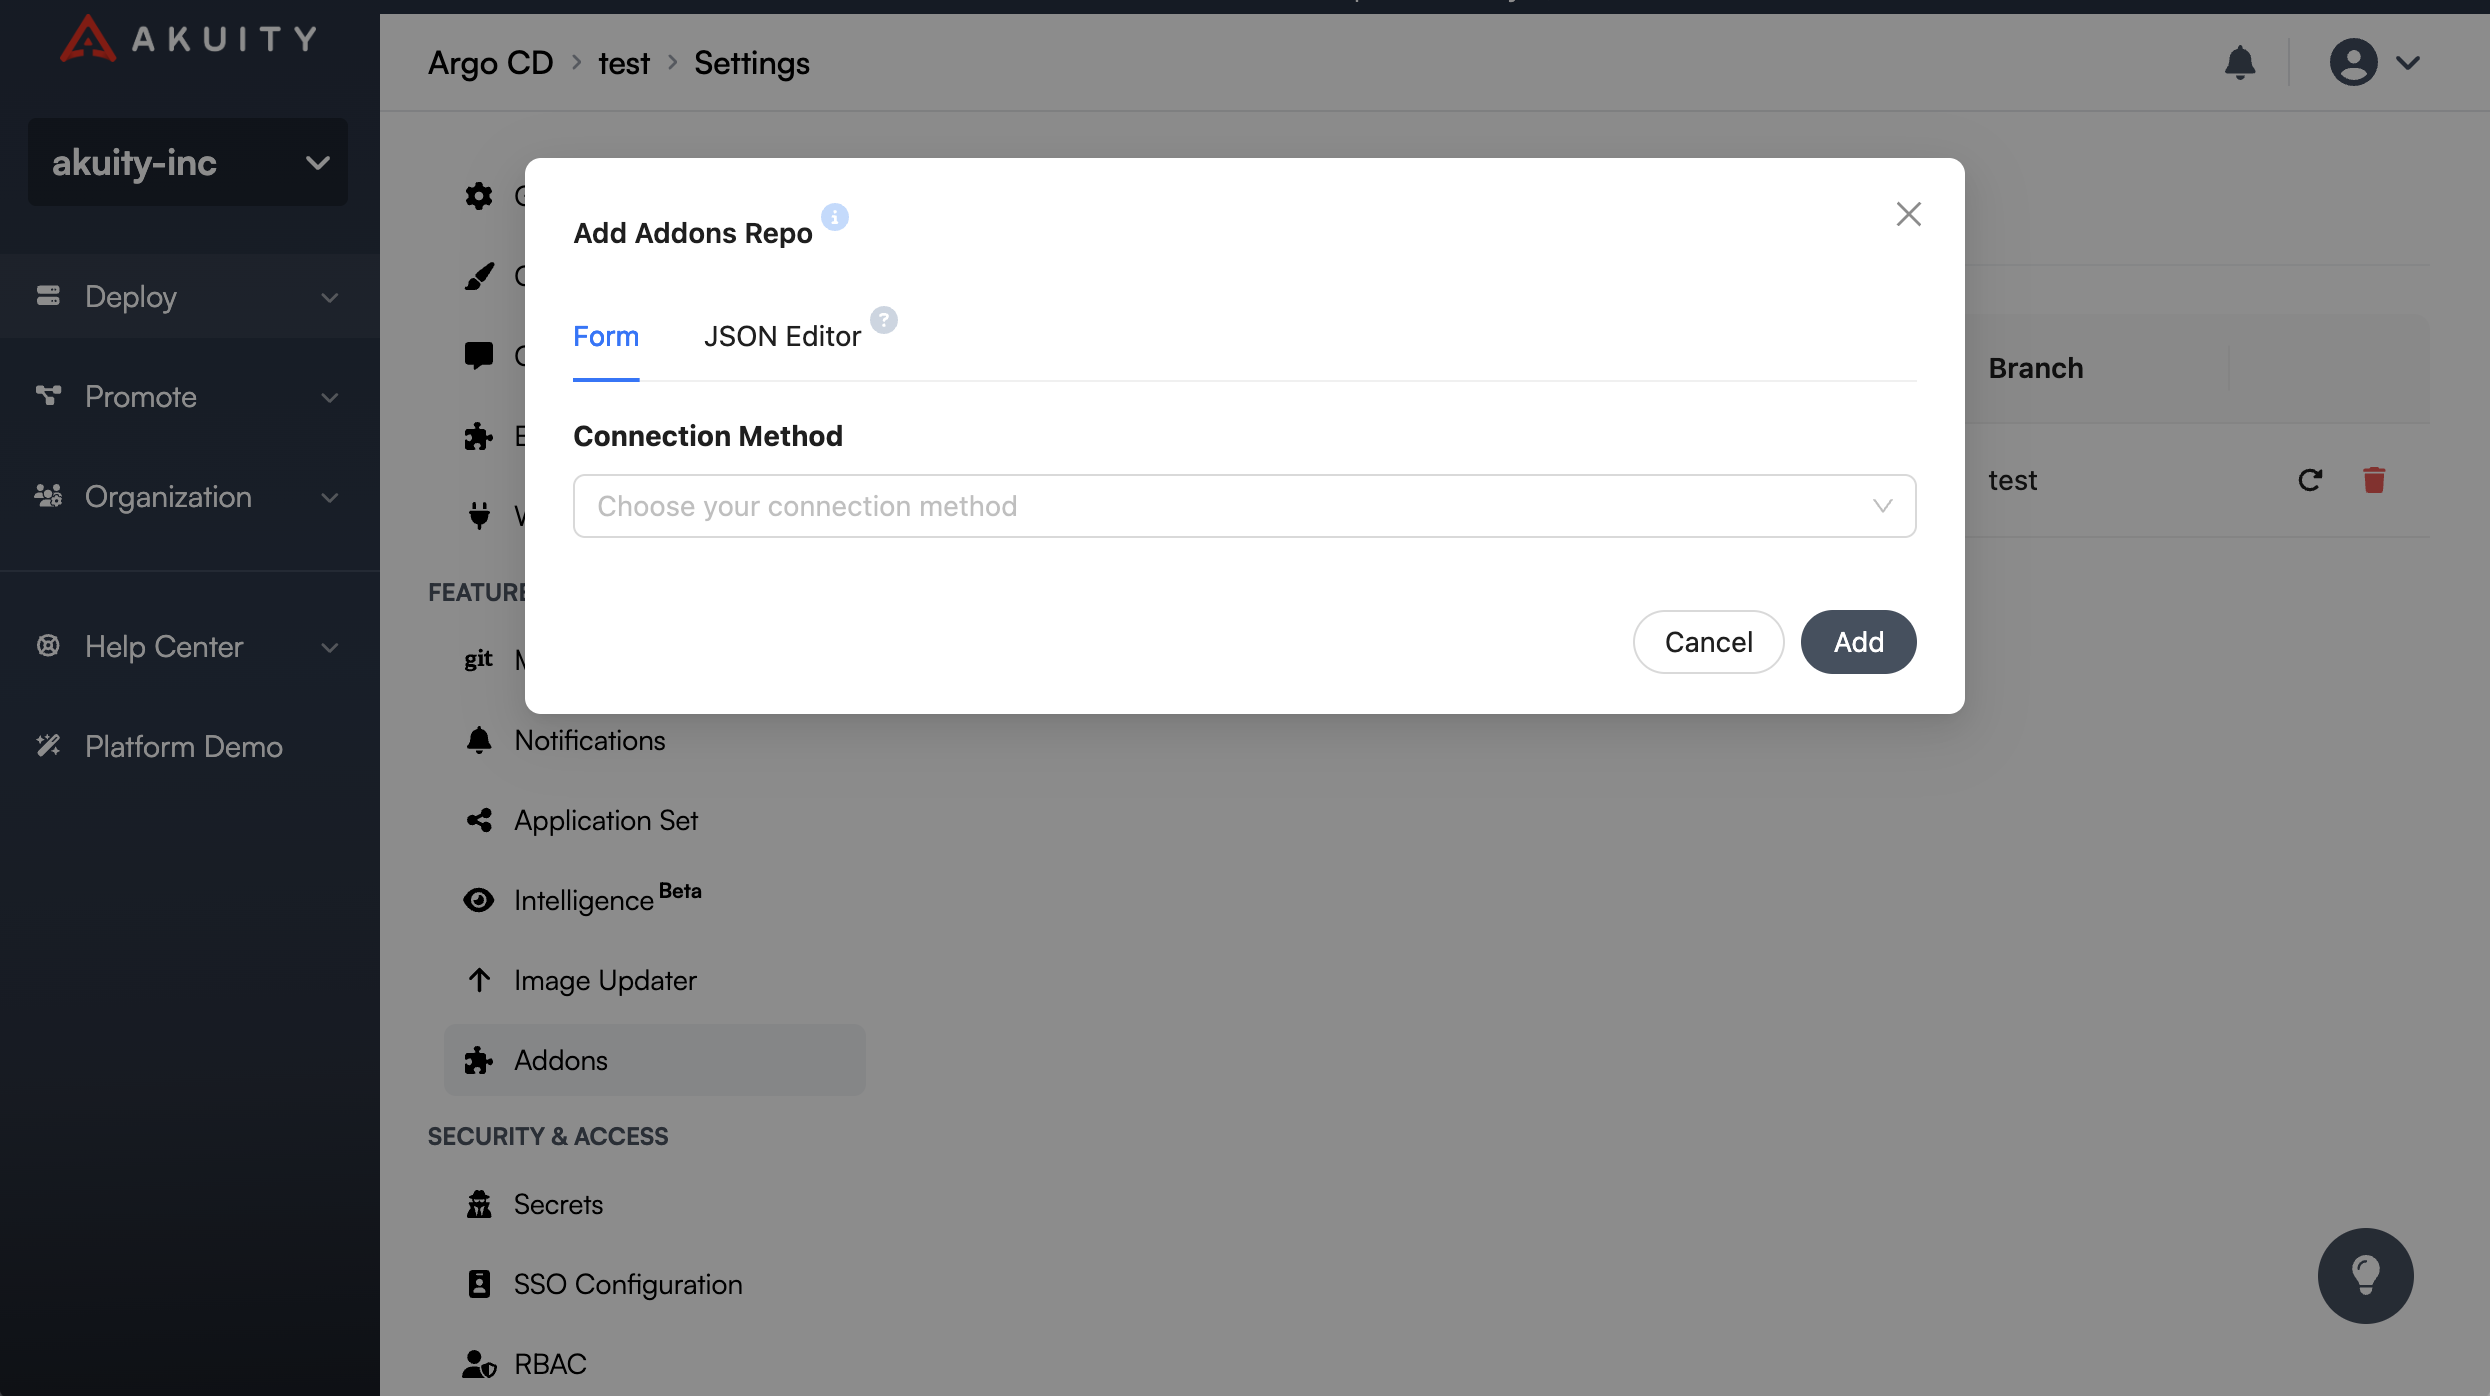Click the red delete trash icon
The height and width of the screenshot is (1396, 2490).
(x=2375, y=480)
